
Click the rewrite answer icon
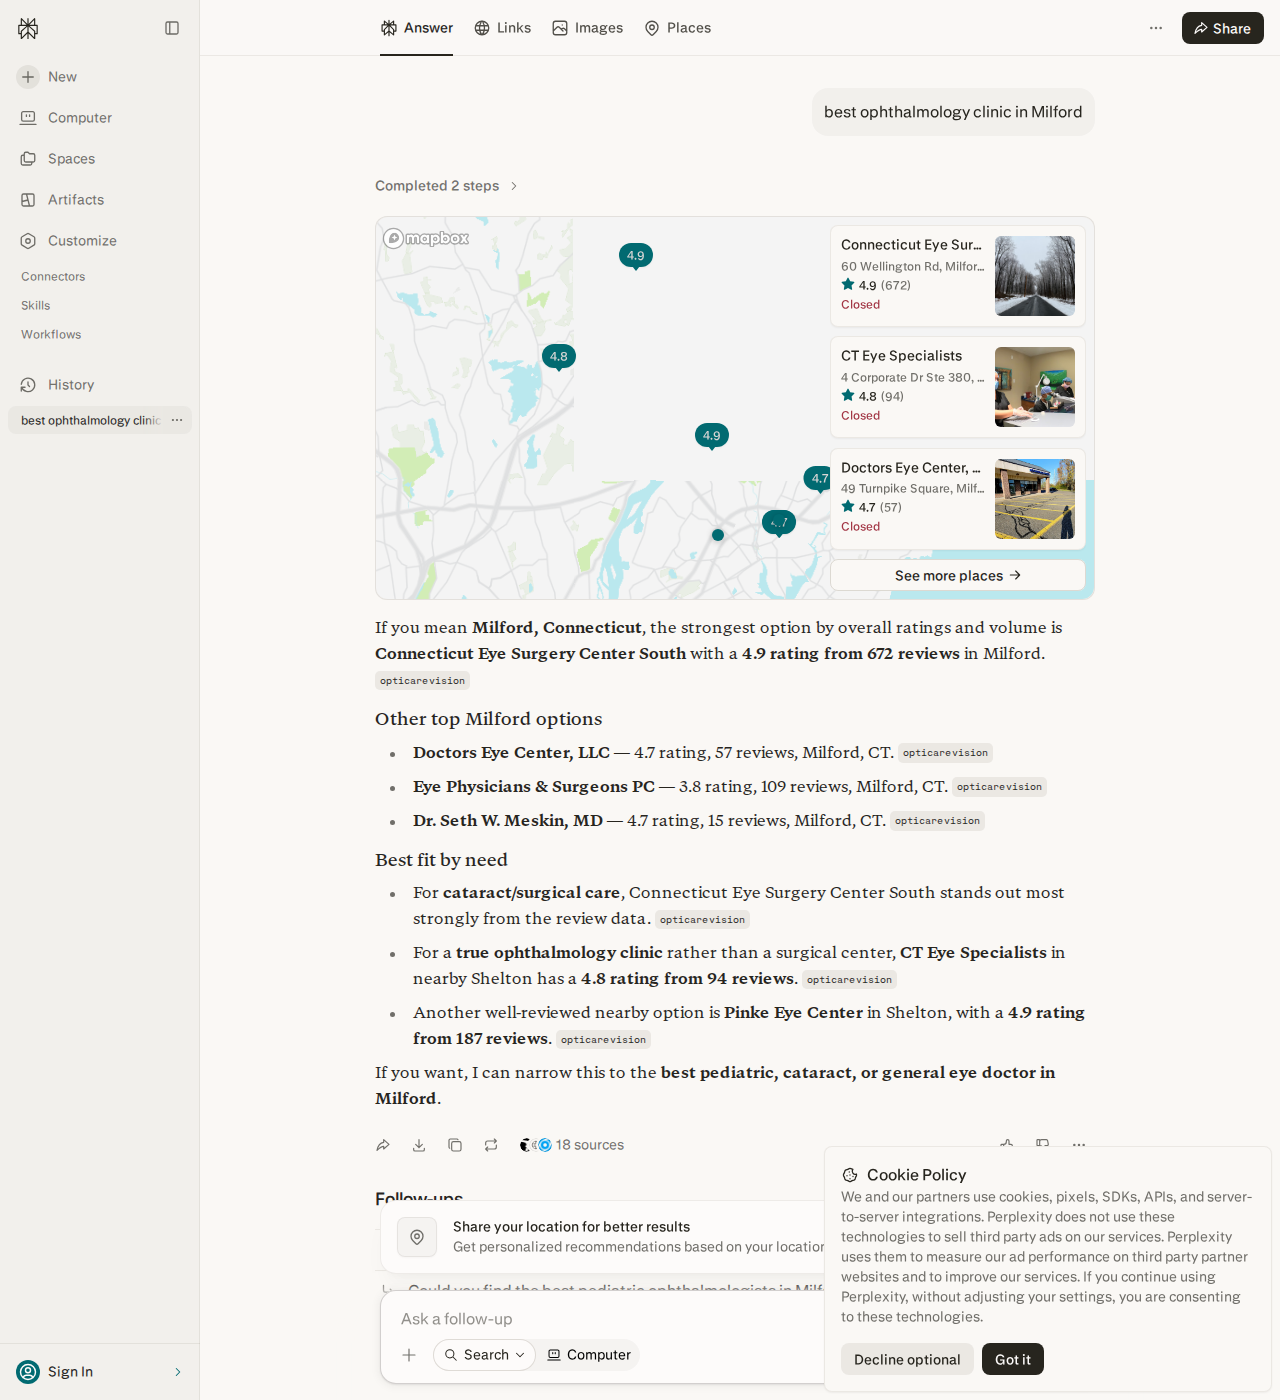click(x=491, y=1145)
